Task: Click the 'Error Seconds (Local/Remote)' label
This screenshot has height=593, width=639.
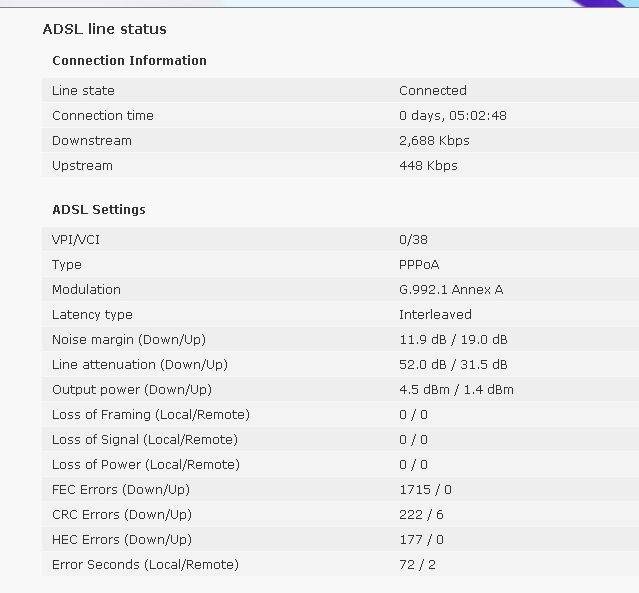Action: coord(145,565)
